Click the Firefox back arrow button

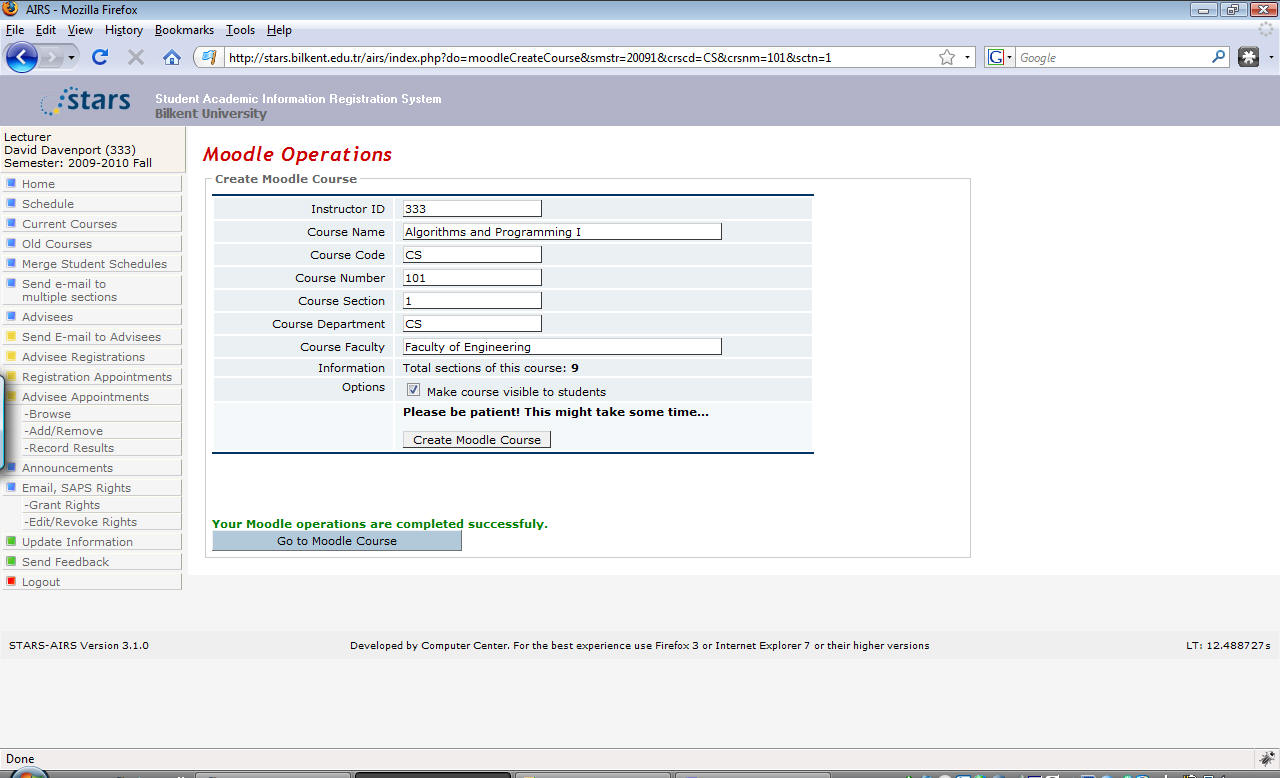21,57
